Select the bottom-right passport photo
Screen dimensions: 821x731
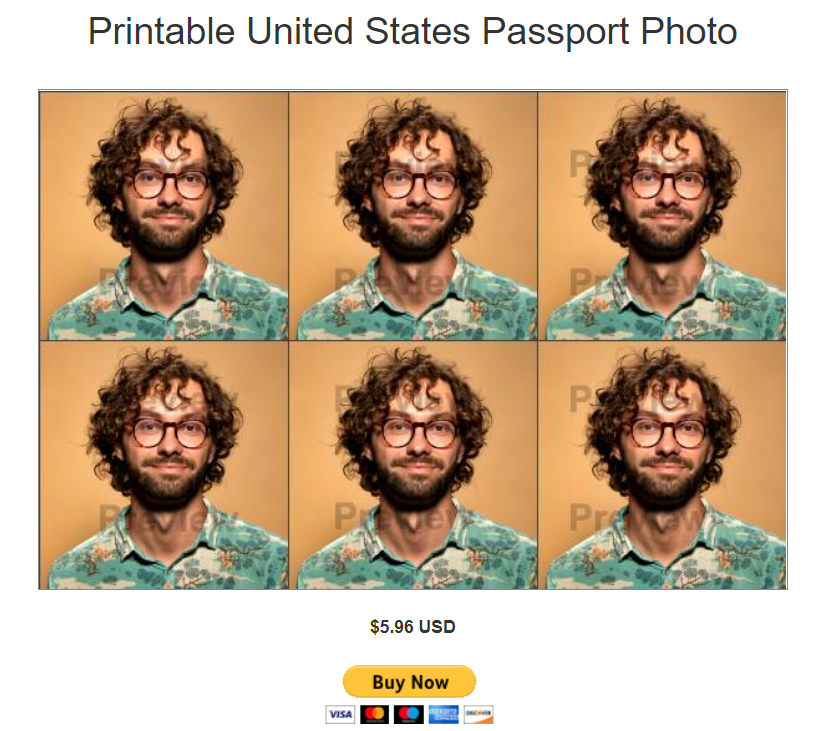[x=662, y=465]
